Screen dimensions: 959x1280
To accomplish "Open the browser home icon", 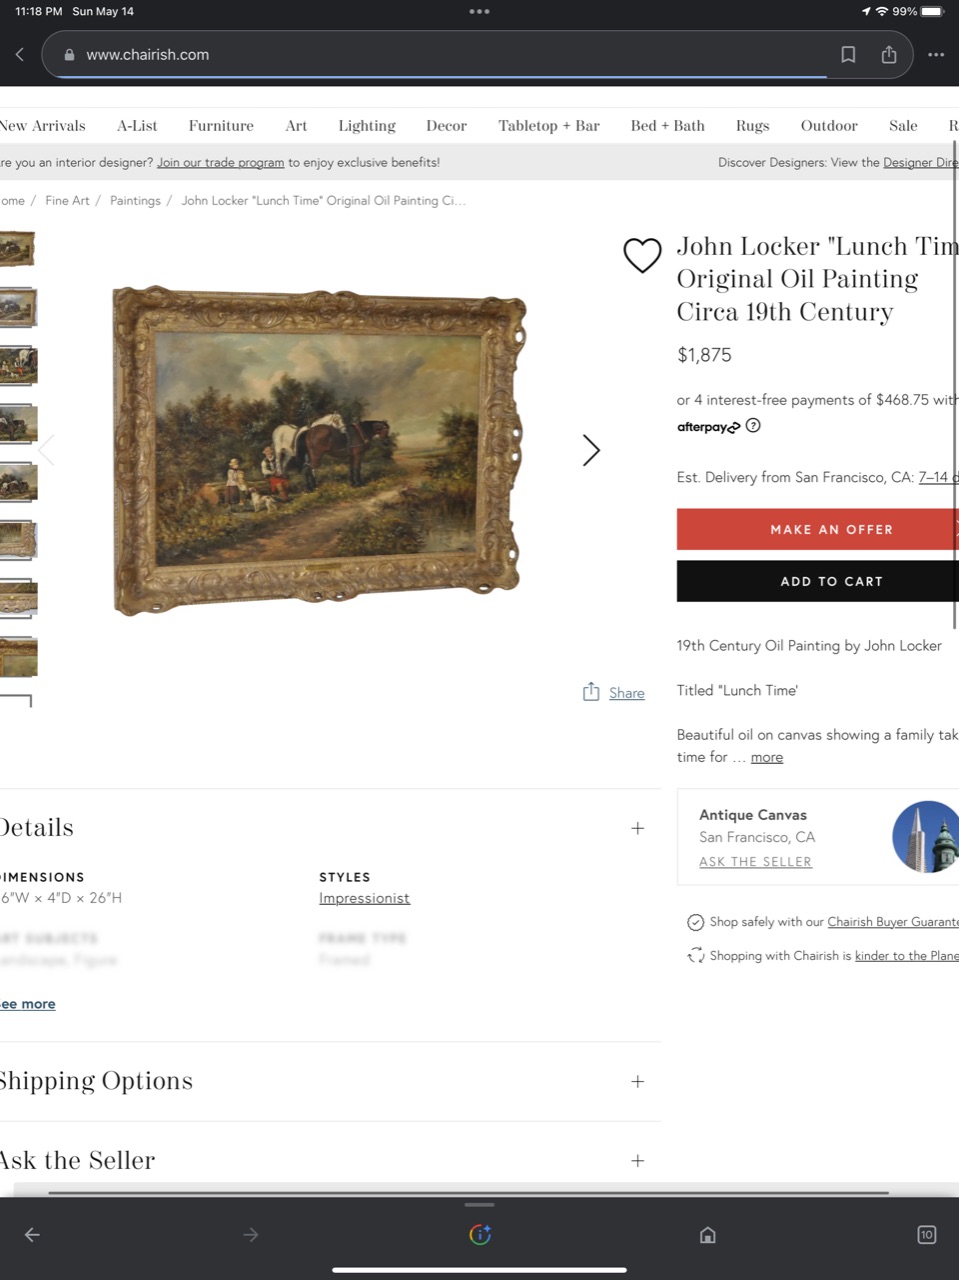I will [x=708, y=1235].
